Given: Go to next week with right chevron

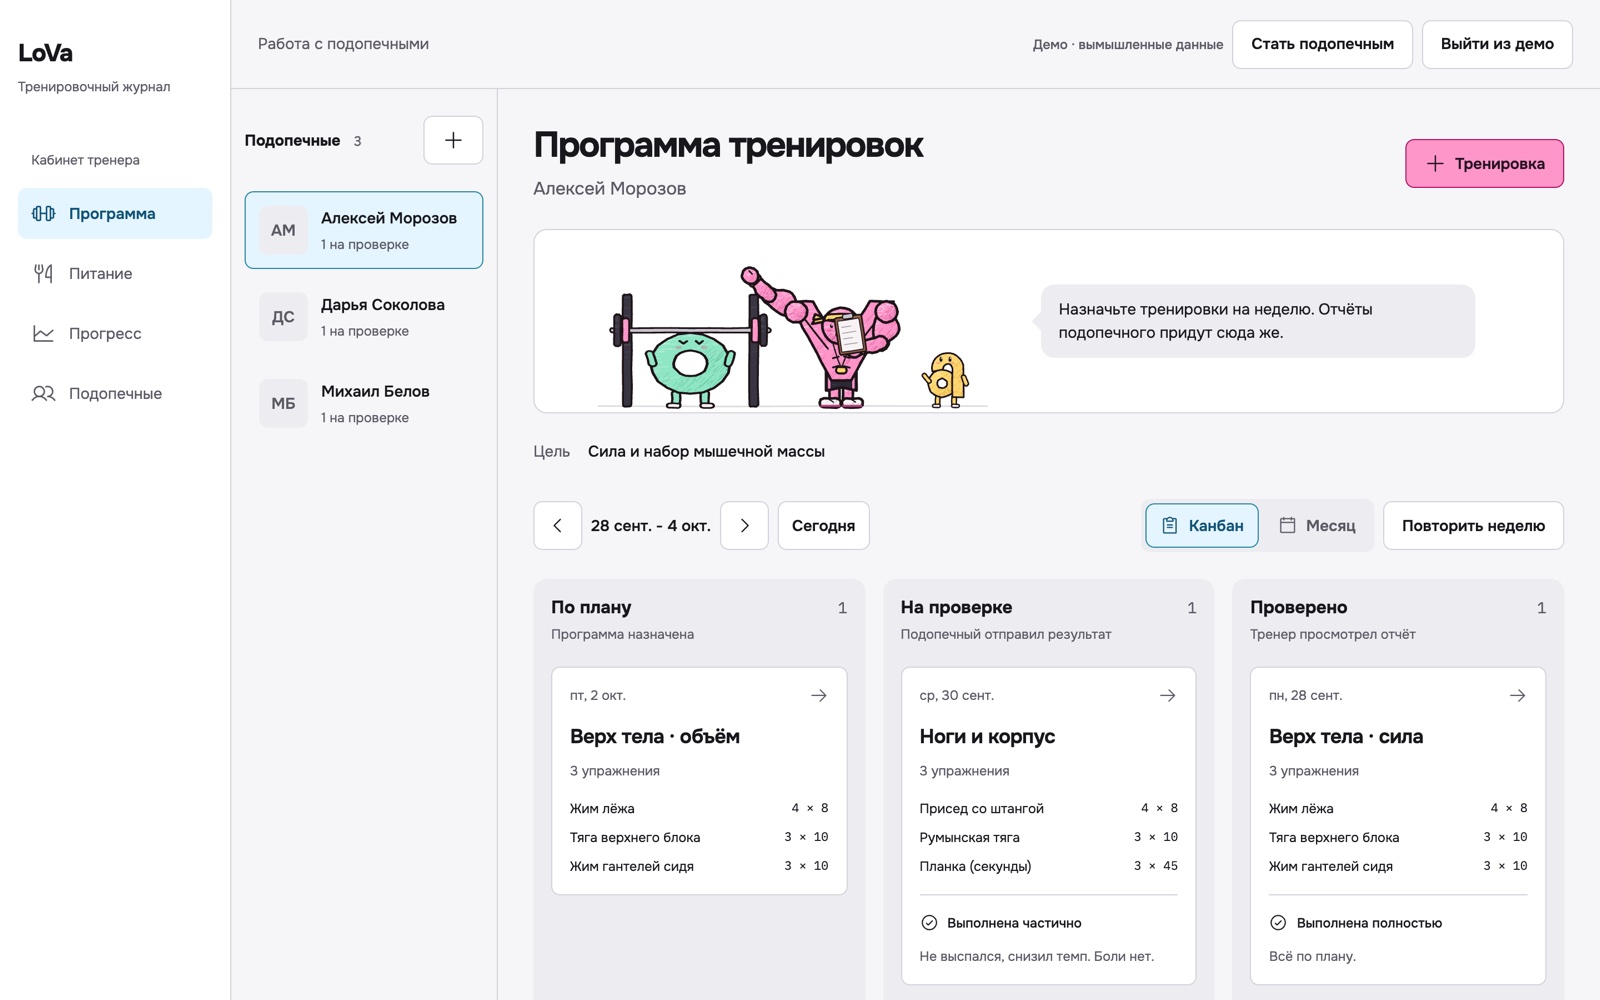Looking at the screenshot, I should [744, 525].
